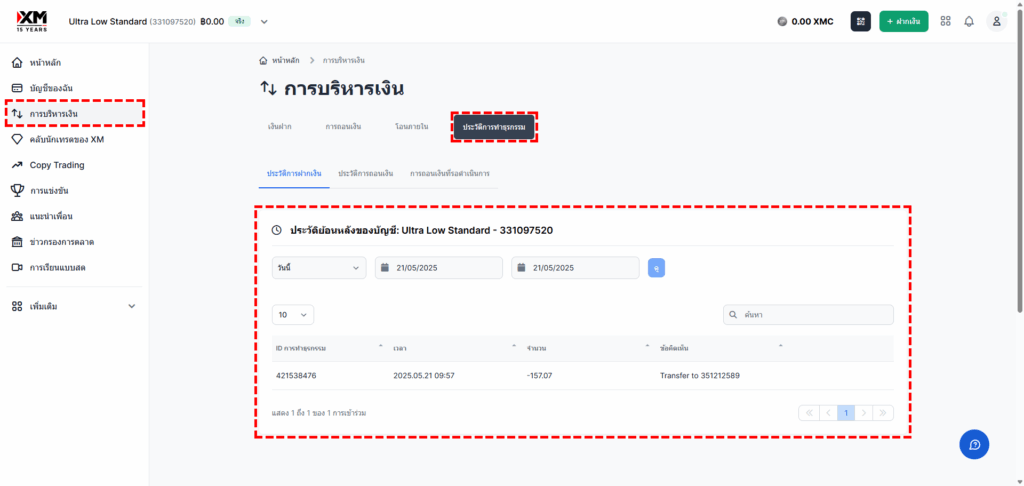The height and width of the screenshot is (486, 1024).
Task: Select ประวัติการทำธุรกรรม tab
Action: (494, 127)
